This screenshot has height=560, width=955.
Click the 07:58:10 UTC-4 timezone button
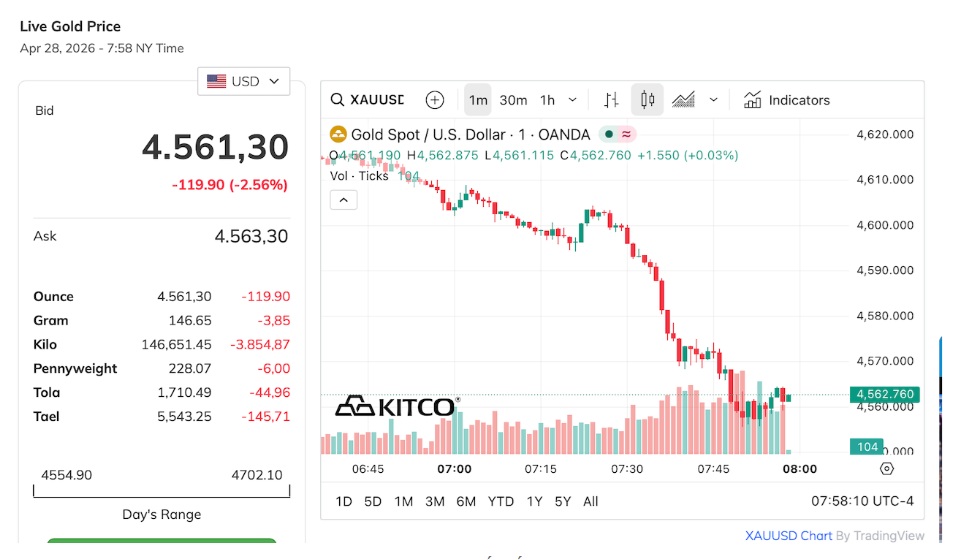pos(862,501)
